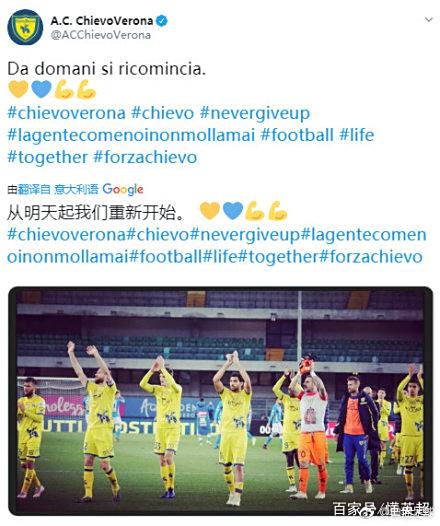Screen dimensions: 440x526
Task: Open the @ACChievoVerona handle
Action: click(101, 35)
